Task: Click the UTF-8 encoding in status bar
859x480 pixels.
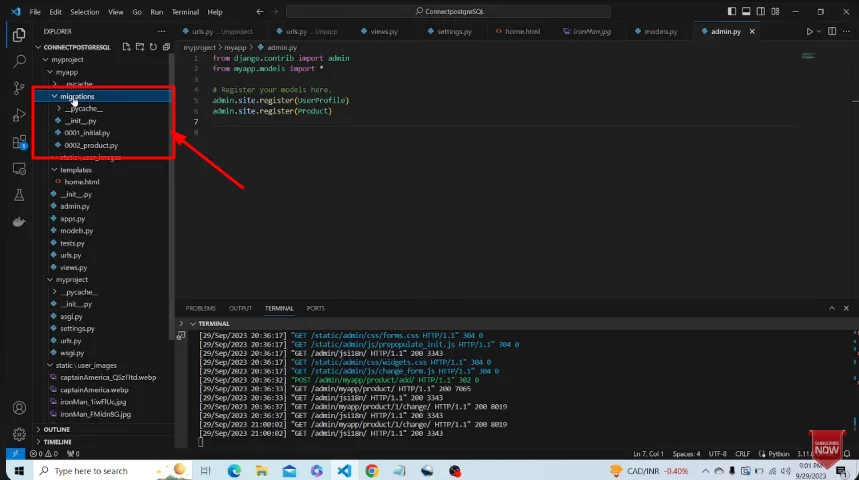Action: point(717,454)
